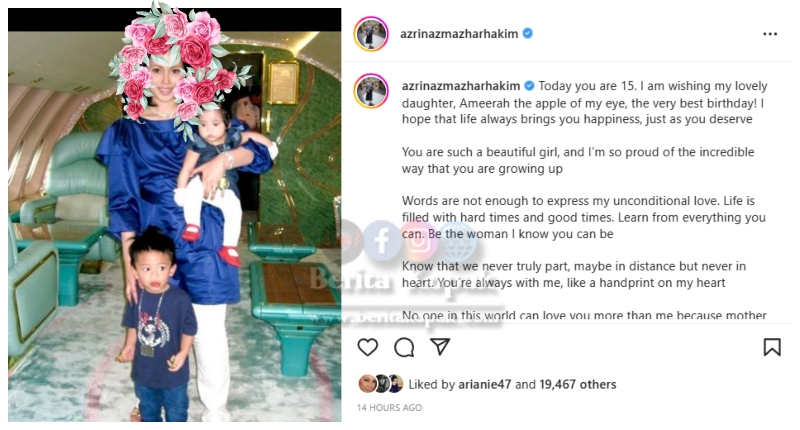Click the globe icon in watermark

456,240
